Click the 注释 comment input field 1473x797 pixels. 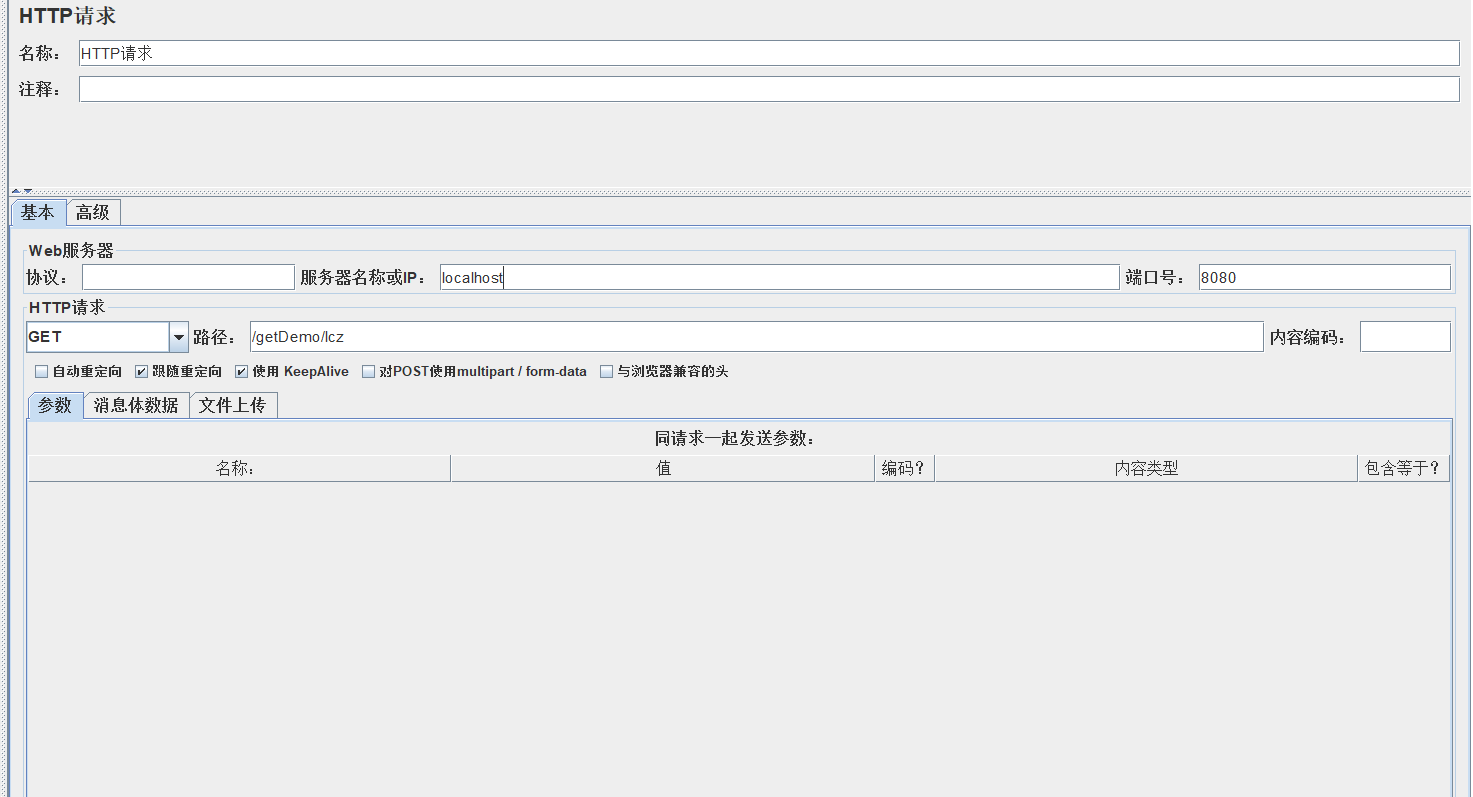click(769, 89)
